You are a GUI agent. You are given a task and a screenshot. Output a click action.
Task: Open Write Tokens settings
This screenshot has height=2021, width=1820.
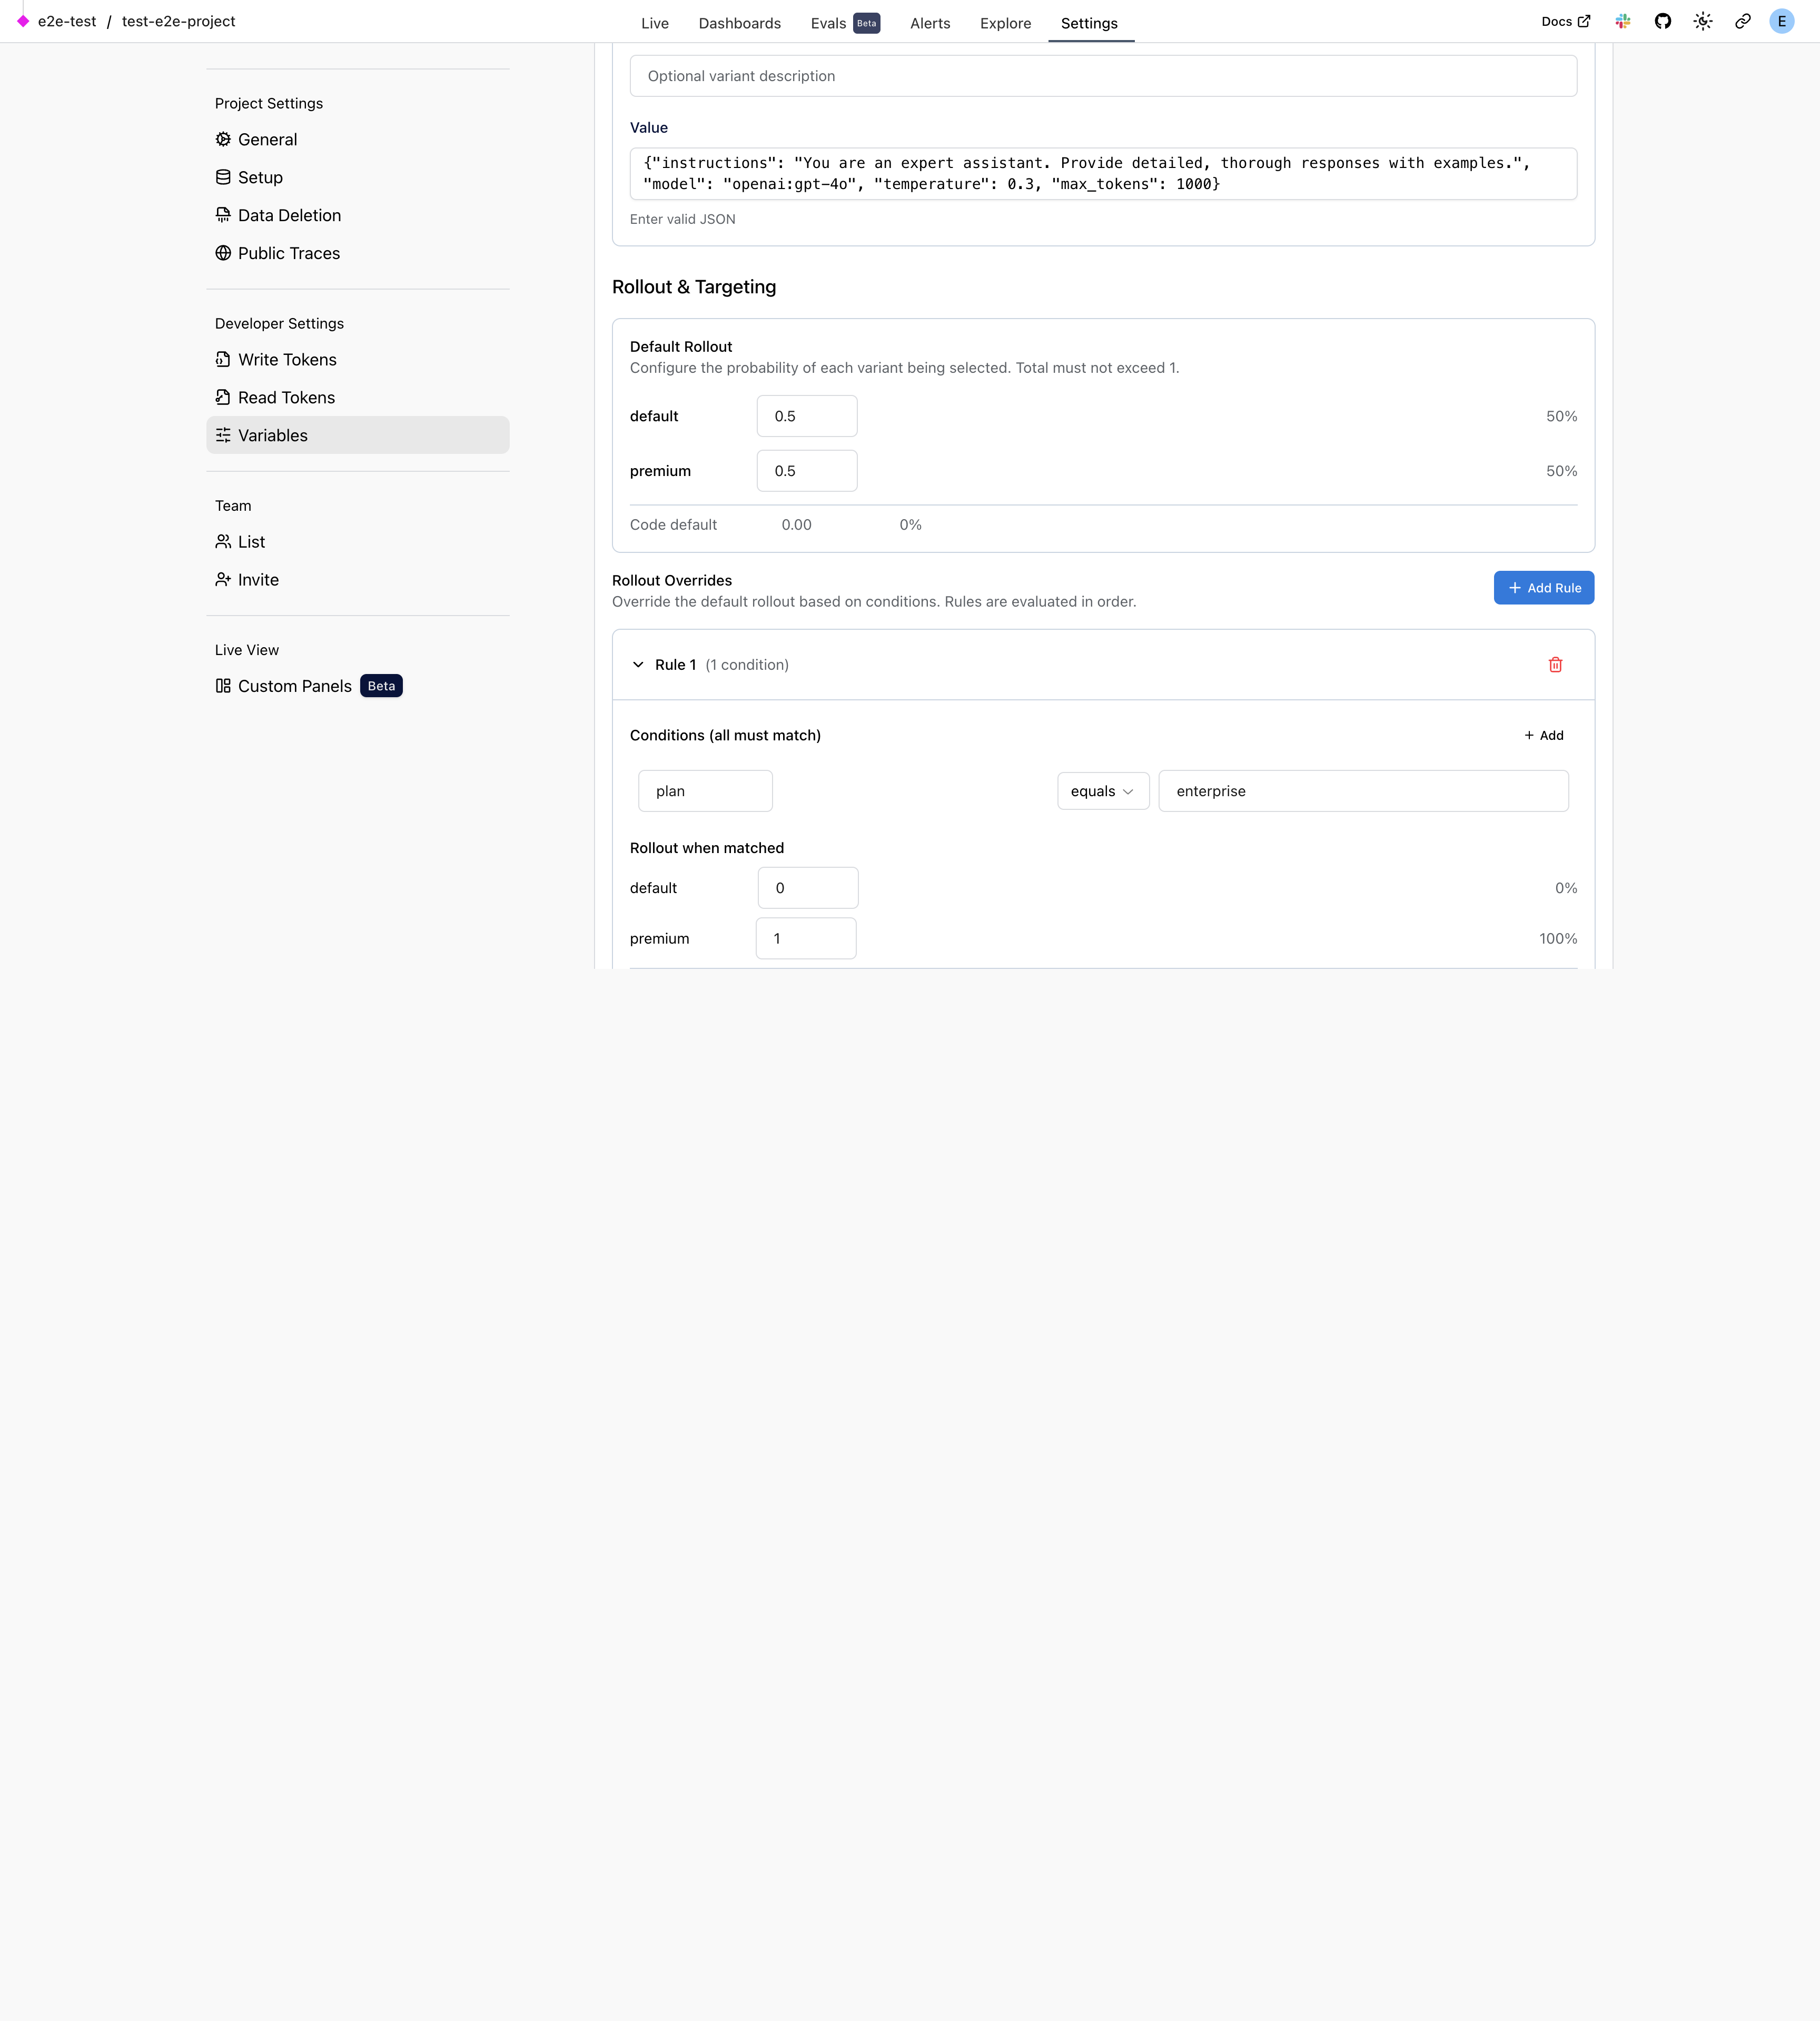[x=287, y=360]
